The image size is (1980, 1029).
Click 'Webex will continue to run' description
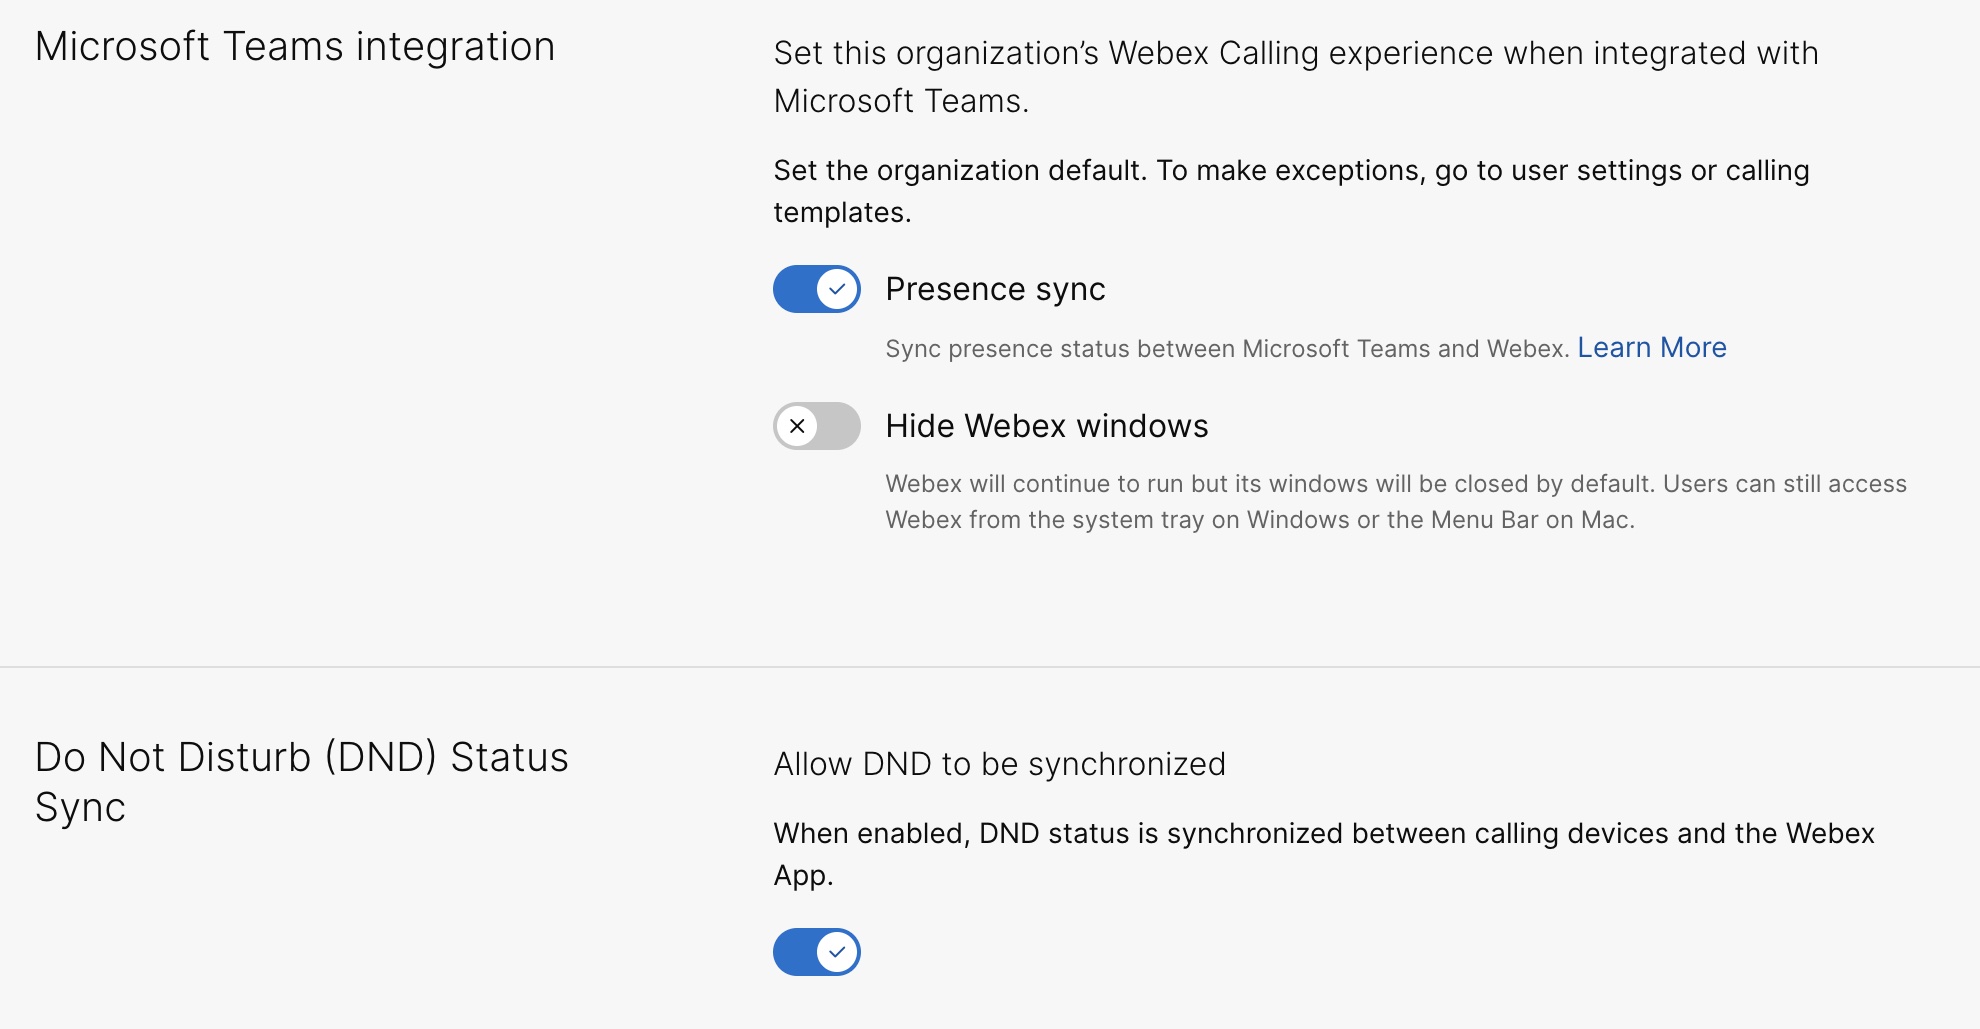pos(1396,502)
